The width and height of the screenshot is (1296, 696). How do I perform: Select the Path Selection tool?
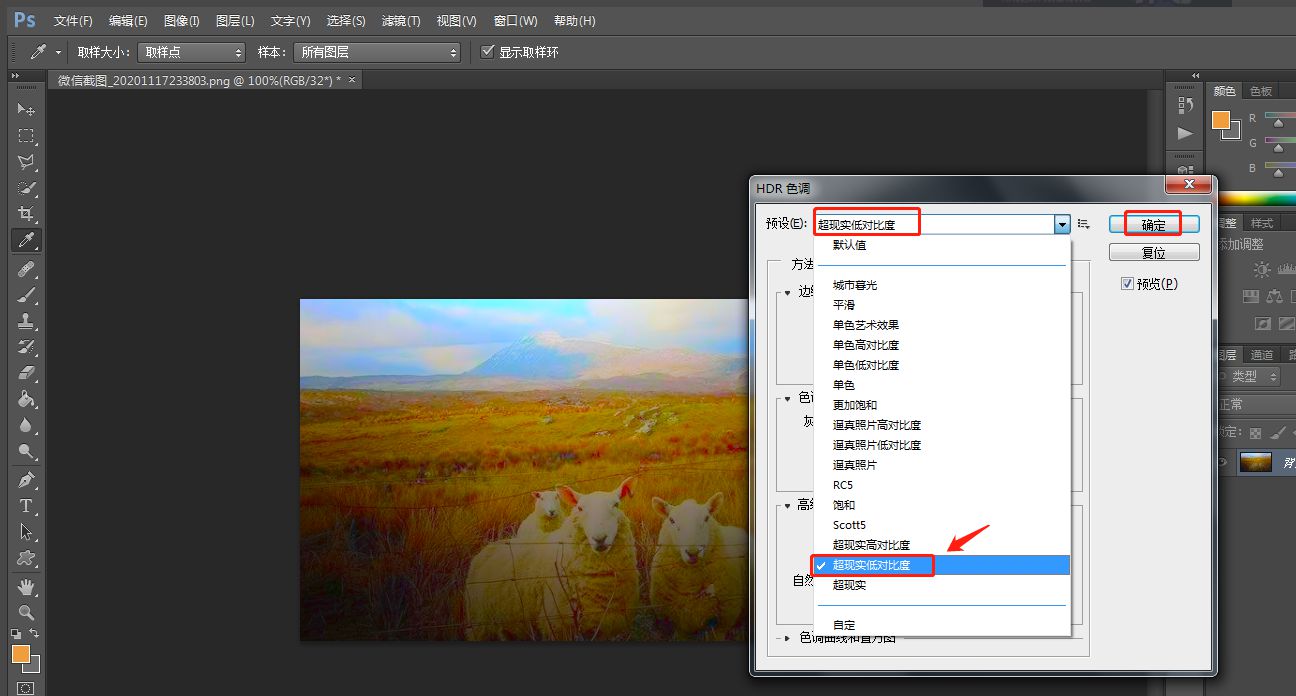click(26, 532)
